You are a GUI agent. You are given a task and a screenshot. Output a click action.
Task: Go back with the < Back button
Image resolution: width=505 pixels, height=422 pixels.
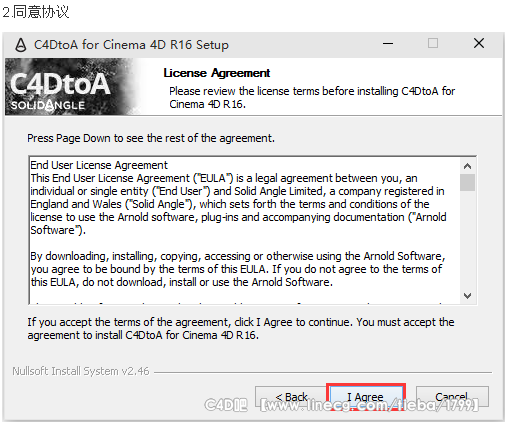click(291, 397)
